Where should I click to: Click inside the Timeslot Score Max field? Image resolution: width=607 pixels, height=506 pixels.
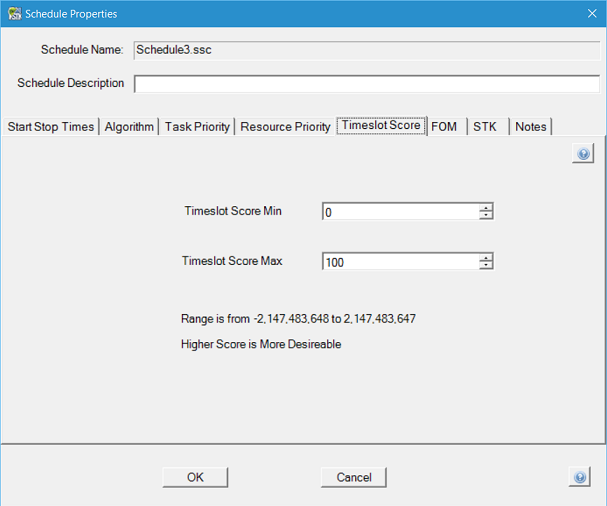coord(400,262)
